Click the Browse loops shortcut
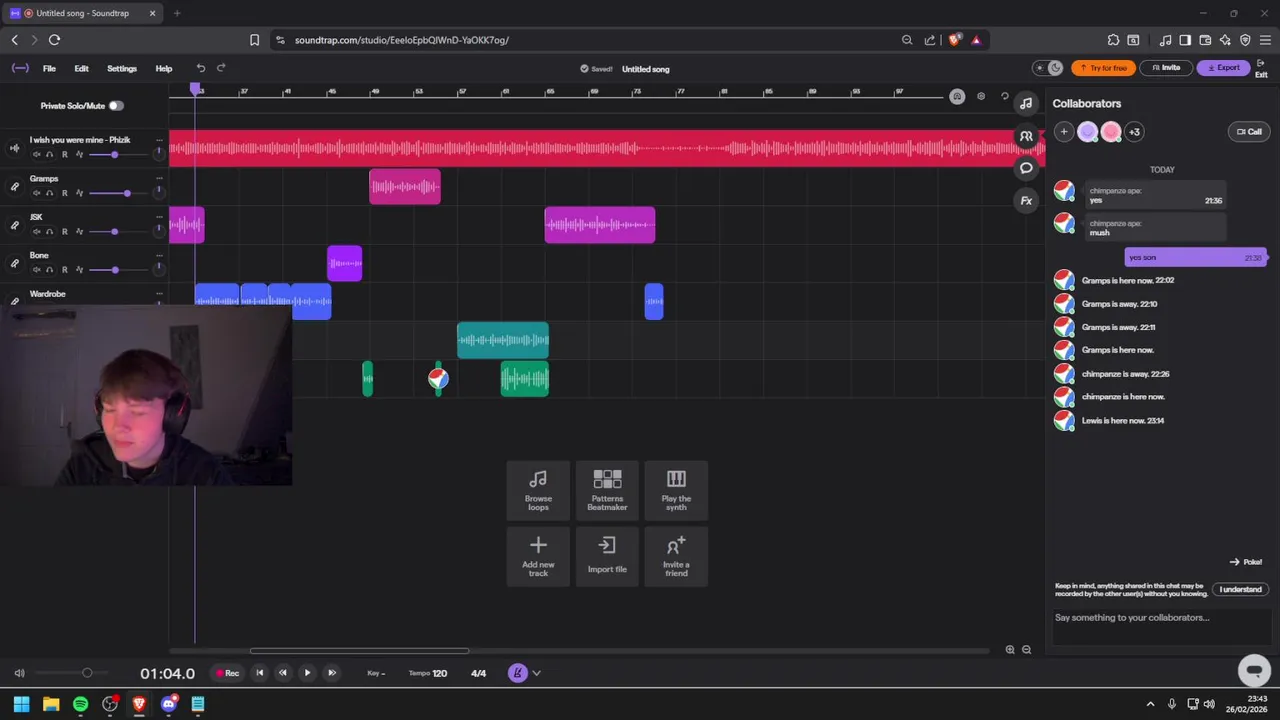Screen dimensions: 1280x720 click(x=538, y=490)
